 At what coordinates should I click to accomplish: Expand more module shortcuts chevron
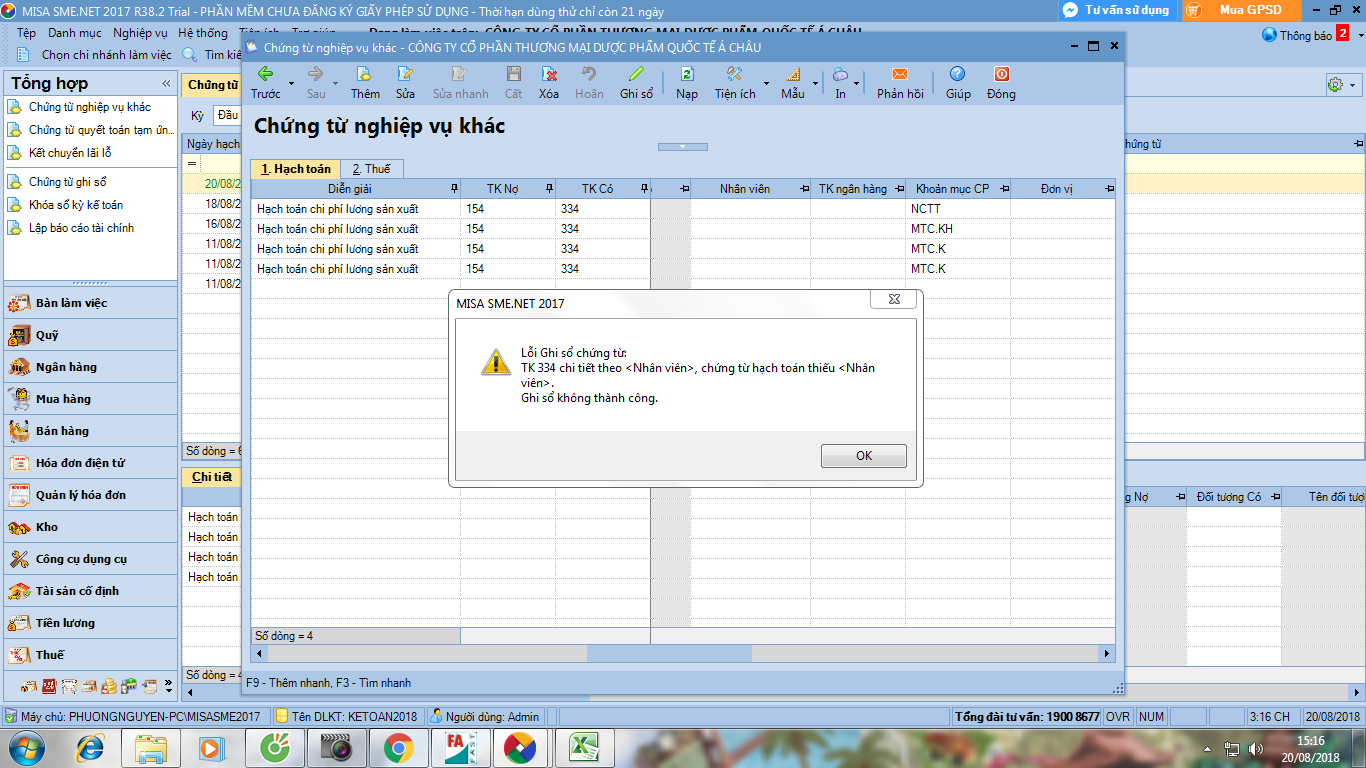(168, 687)
